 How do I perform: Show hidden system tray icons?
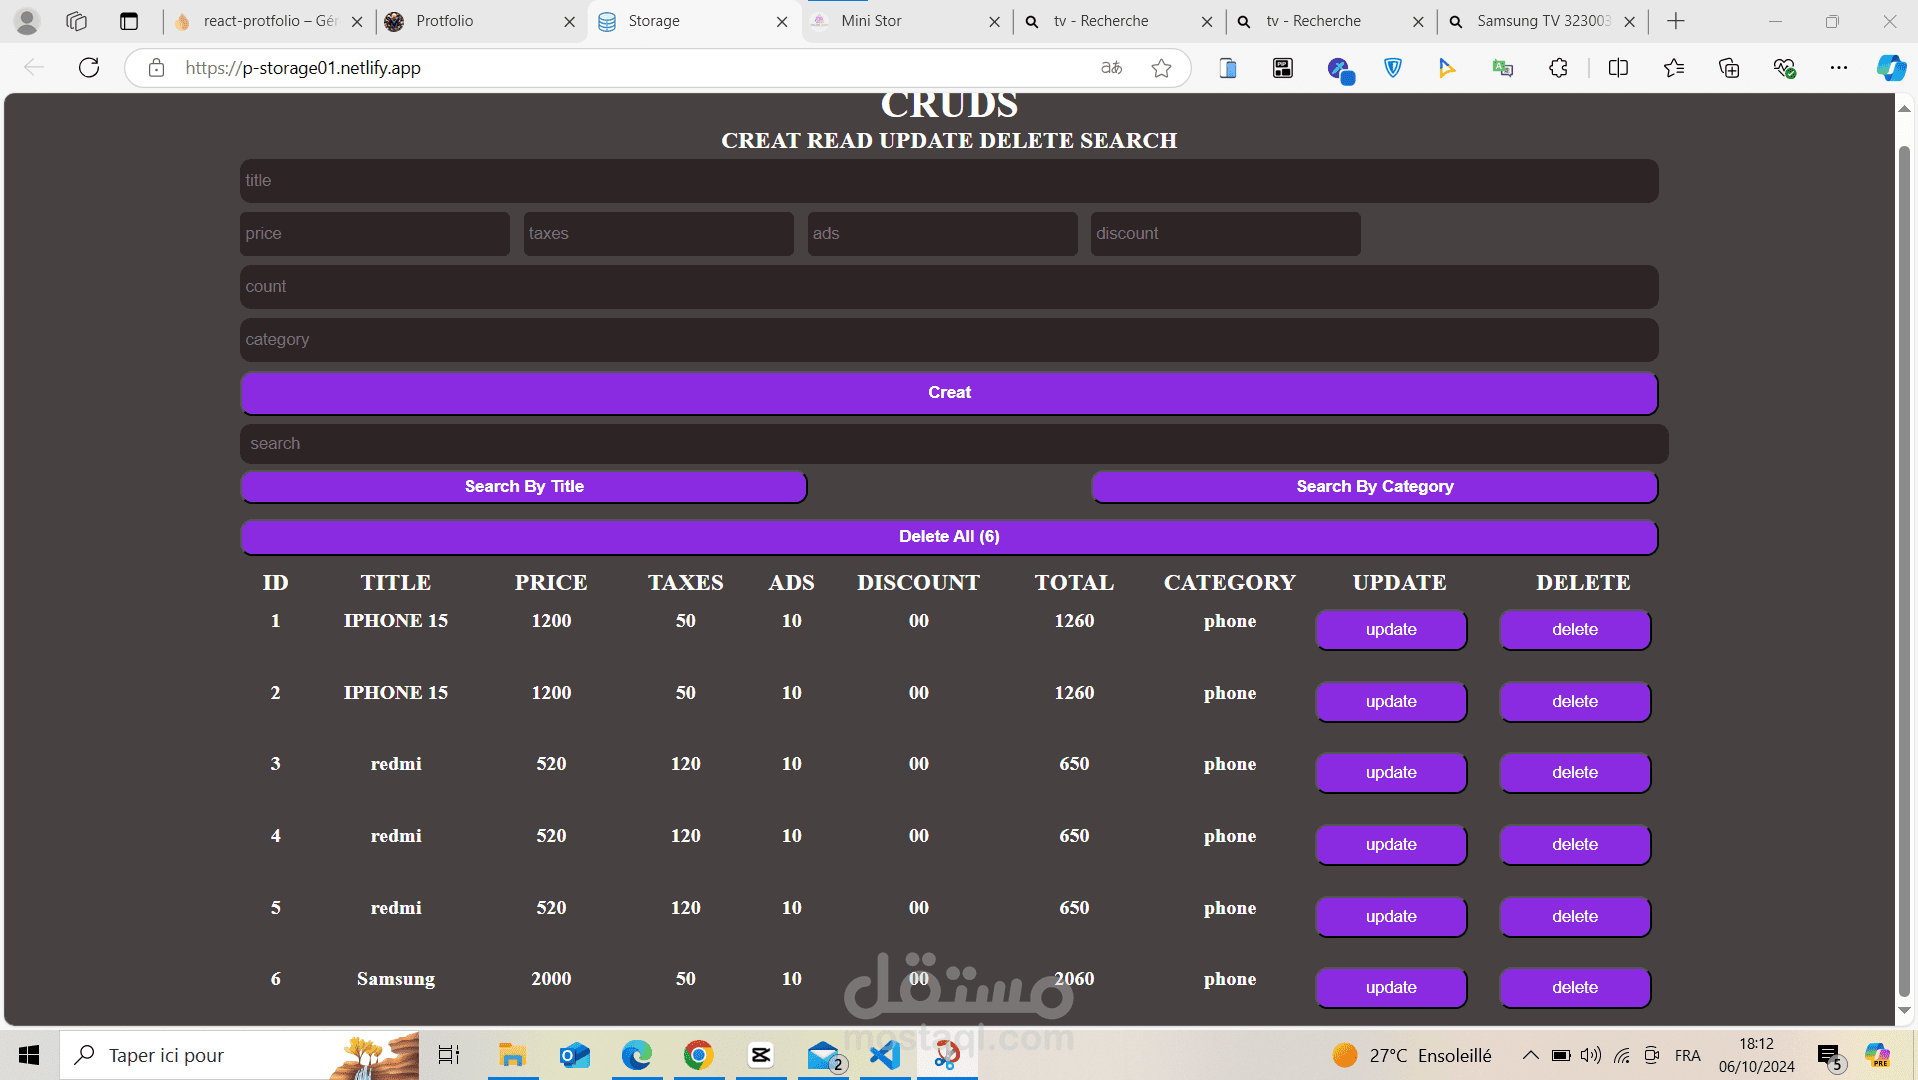1530,1055
